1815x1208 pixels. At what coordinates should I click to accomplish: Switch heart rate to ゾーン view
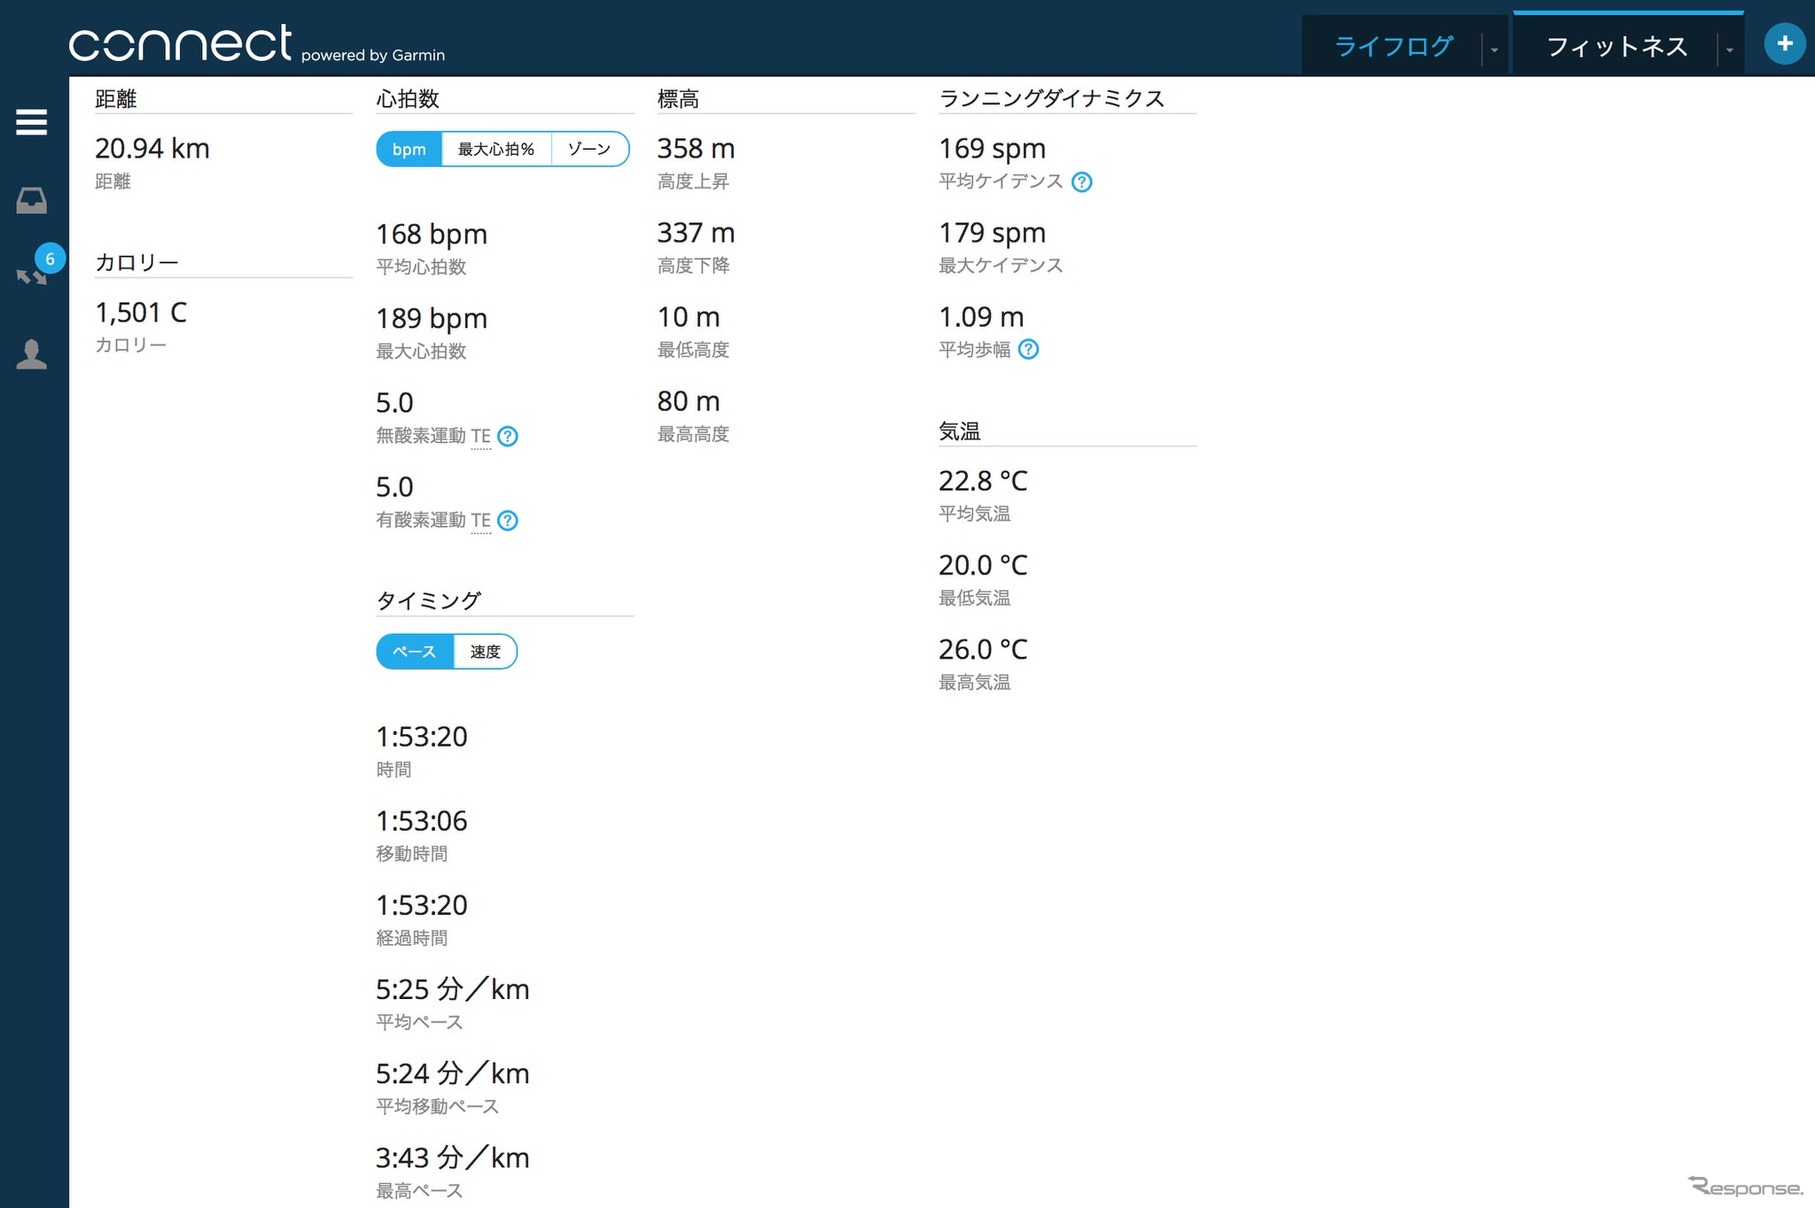(589, 149)
